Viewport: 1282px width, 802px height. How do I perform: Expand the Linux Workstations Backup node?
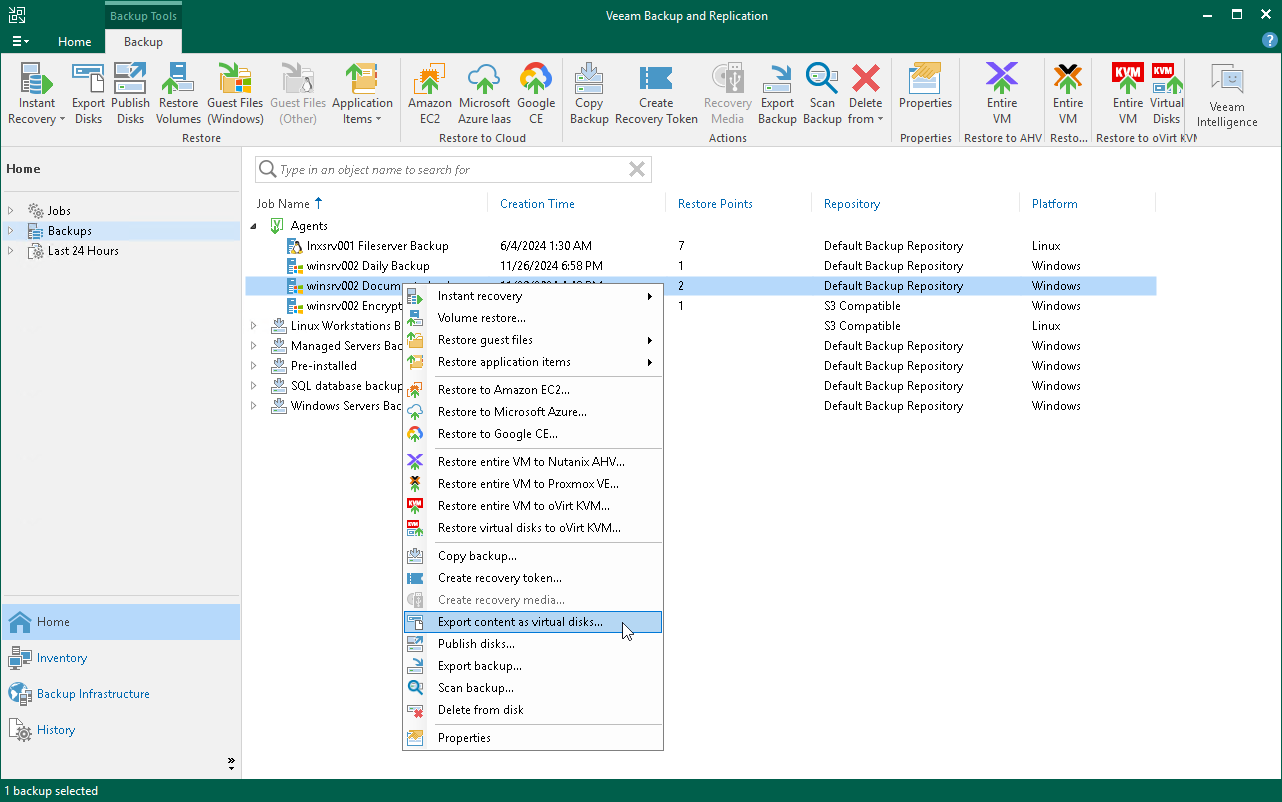pyautogui.click(x=254, y=326)
